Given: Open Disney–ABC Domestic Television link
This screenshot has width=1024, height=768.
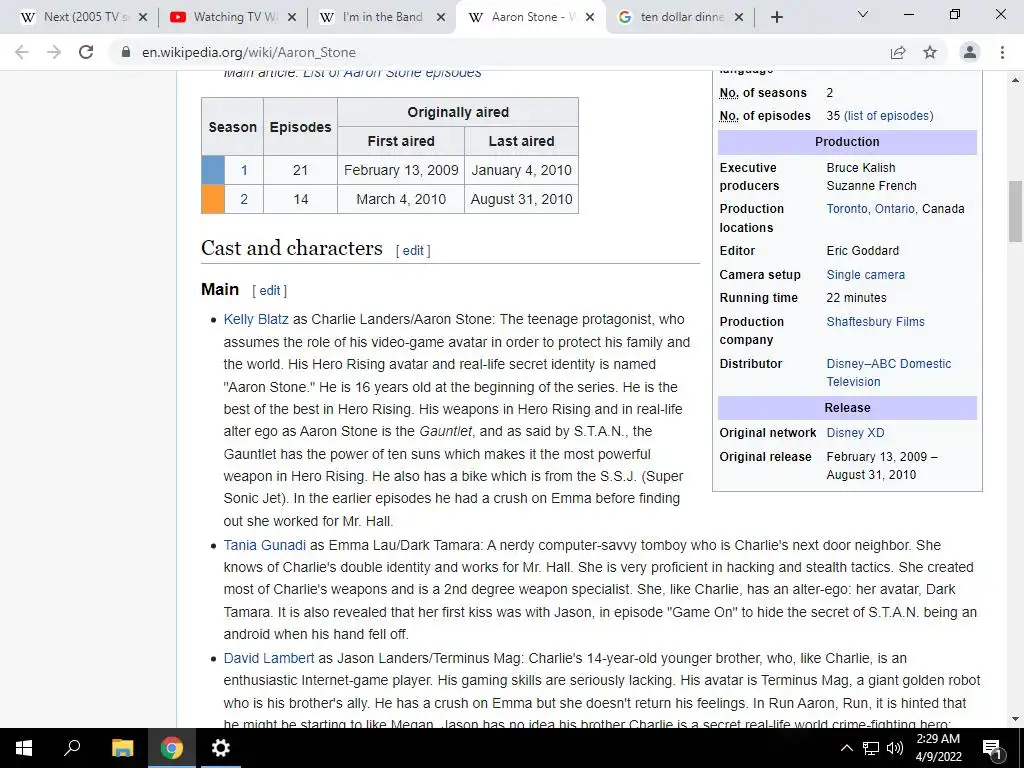Looking at the screenshot, I should click(x=889, y=372).
